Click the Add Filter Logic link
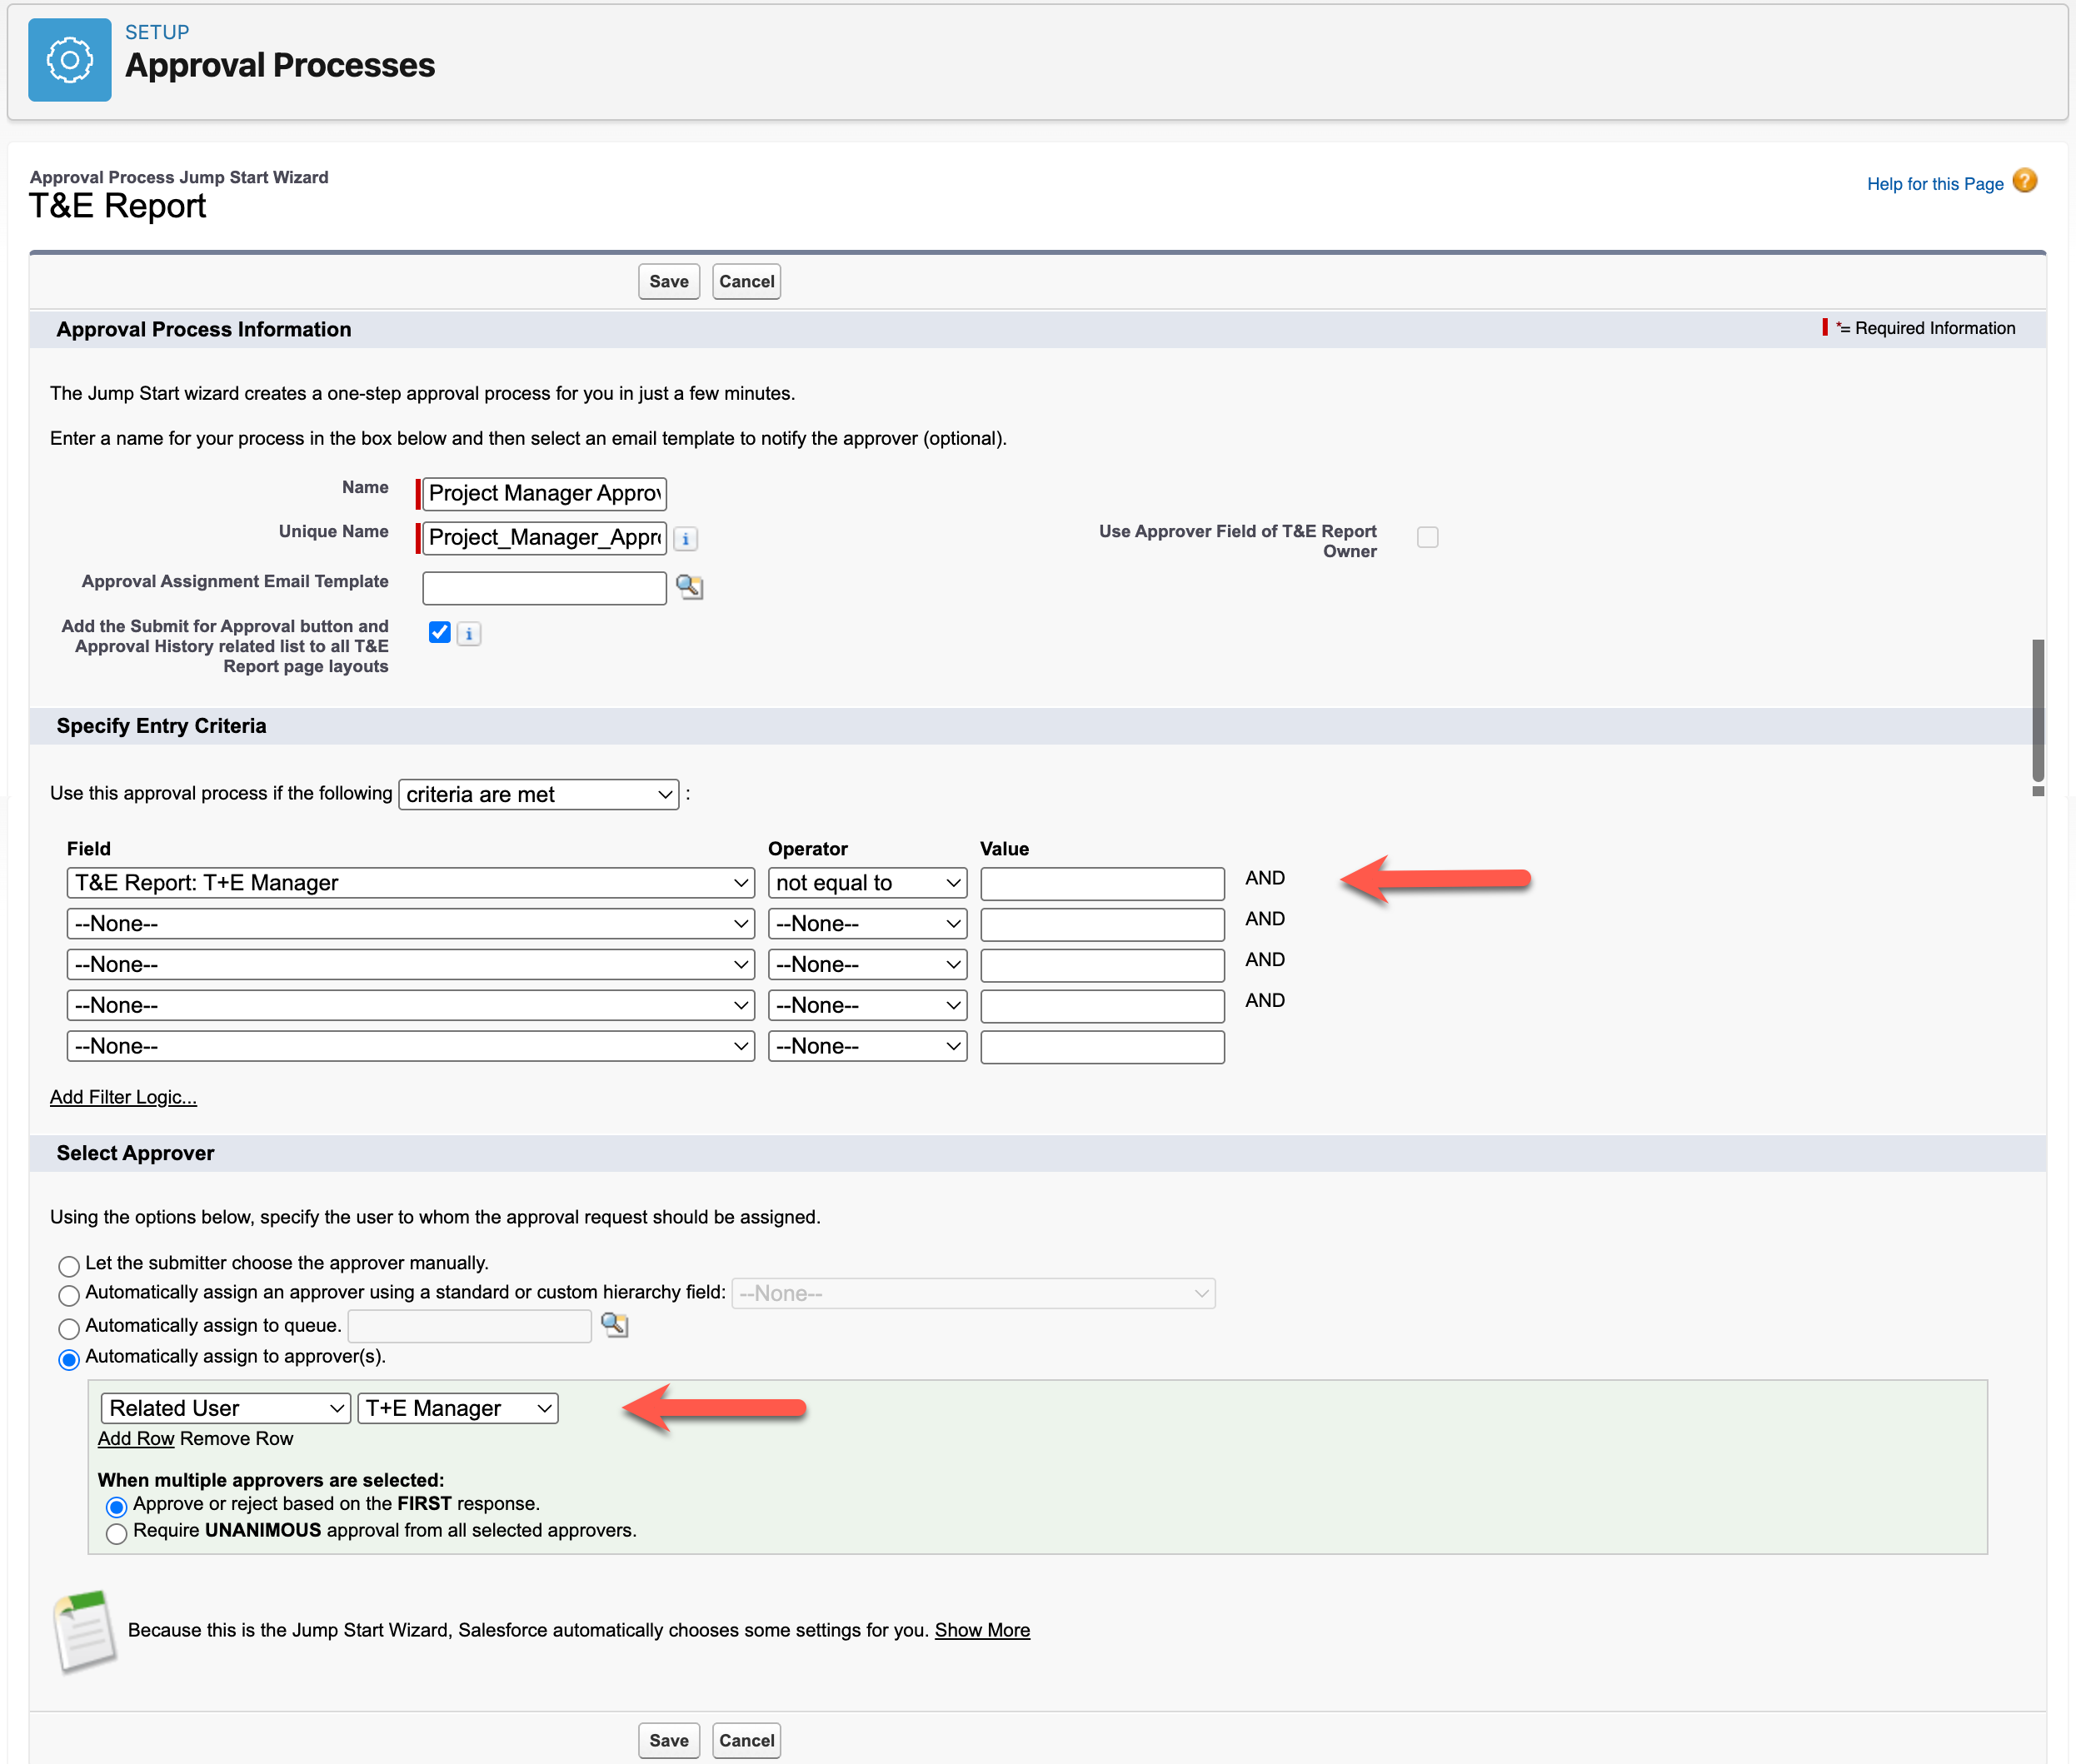The width and height of the screenshot is (2076, 1764). point(123,1097)
